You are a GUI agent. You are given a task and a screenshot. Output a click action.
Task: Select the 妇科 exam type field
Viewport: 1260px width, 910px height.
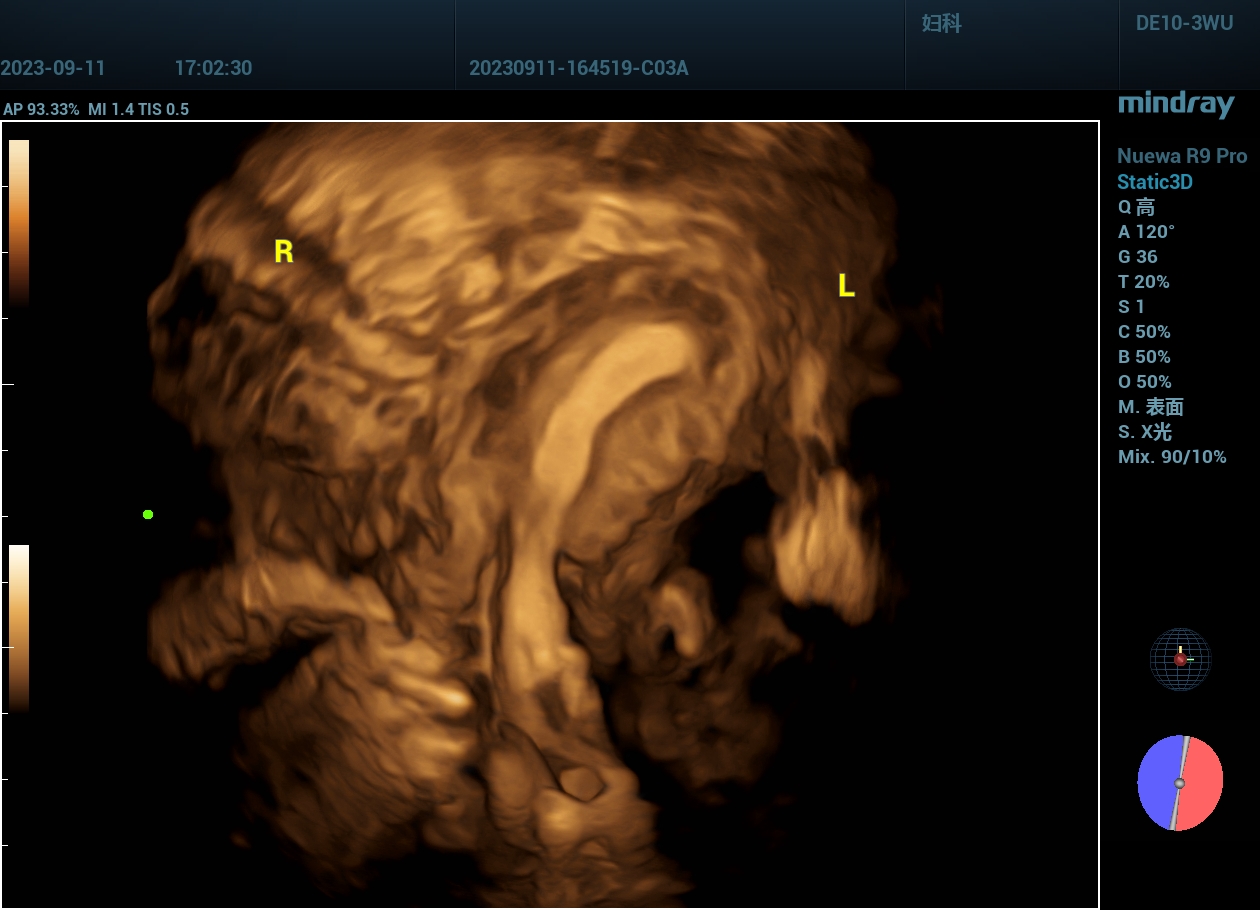tap(941, 24)
